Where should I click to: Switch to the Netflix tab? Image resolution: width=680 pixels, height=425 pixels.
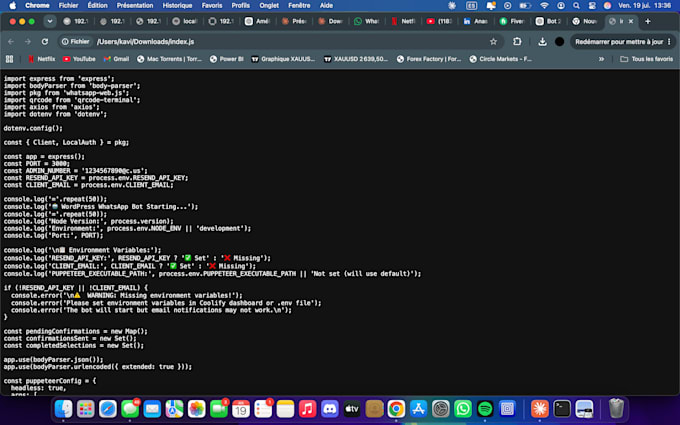[x=403, y=21]
